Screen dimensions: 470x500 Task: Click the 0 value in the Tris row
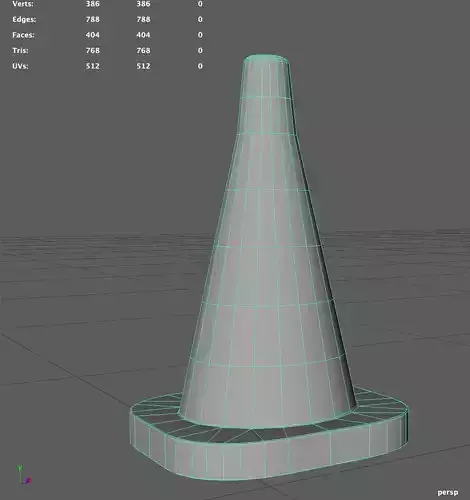point(200,51)
